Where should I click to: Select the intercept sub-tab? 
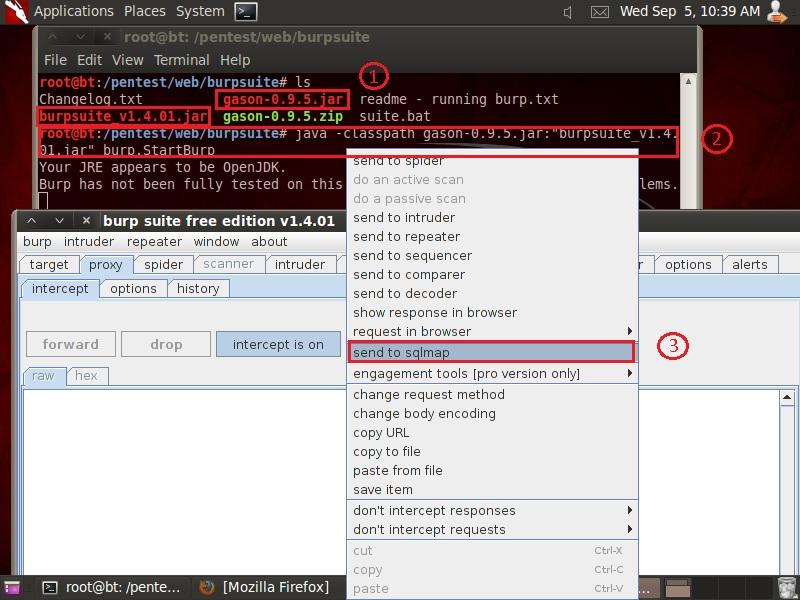tap(60, 289)
